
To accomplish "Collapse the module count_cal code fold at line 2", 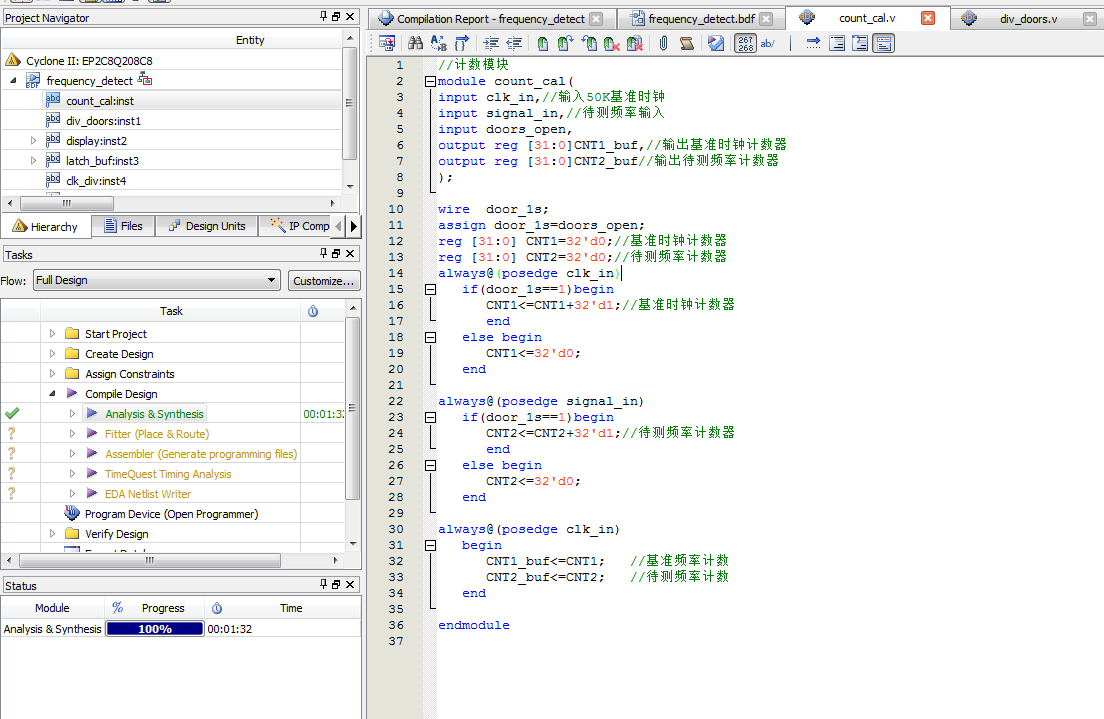I will (x=430, y=81).
